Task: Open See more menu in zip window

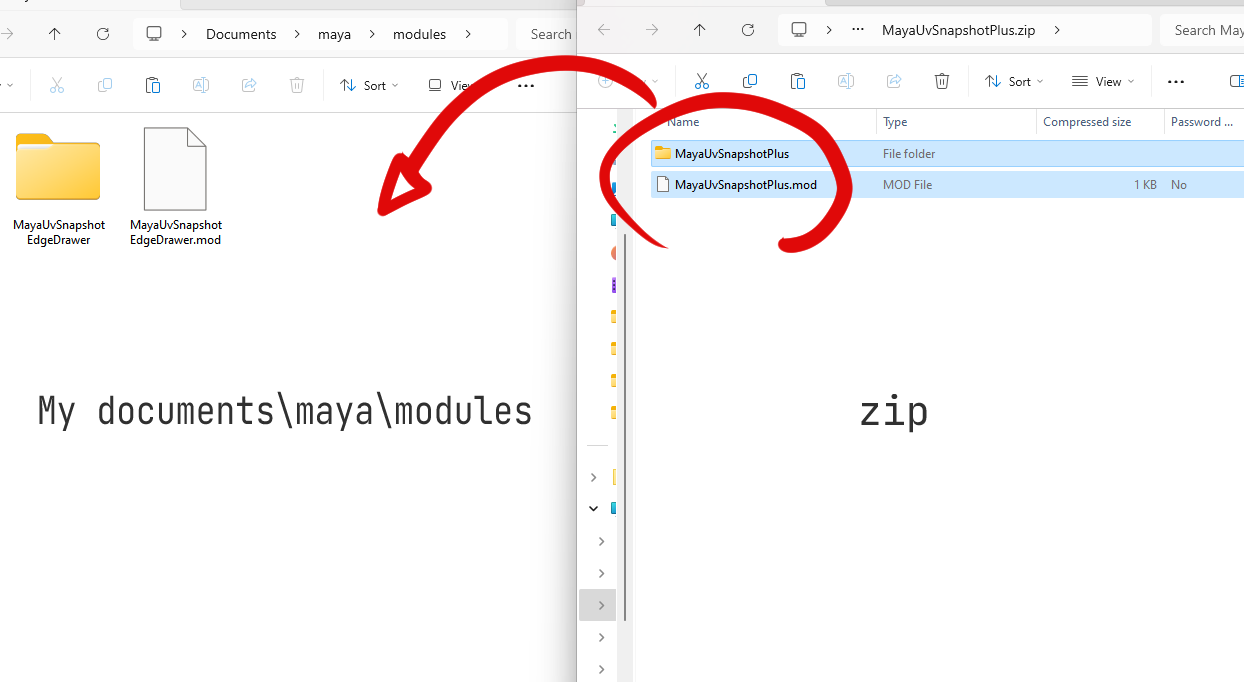Action: 1176,81
